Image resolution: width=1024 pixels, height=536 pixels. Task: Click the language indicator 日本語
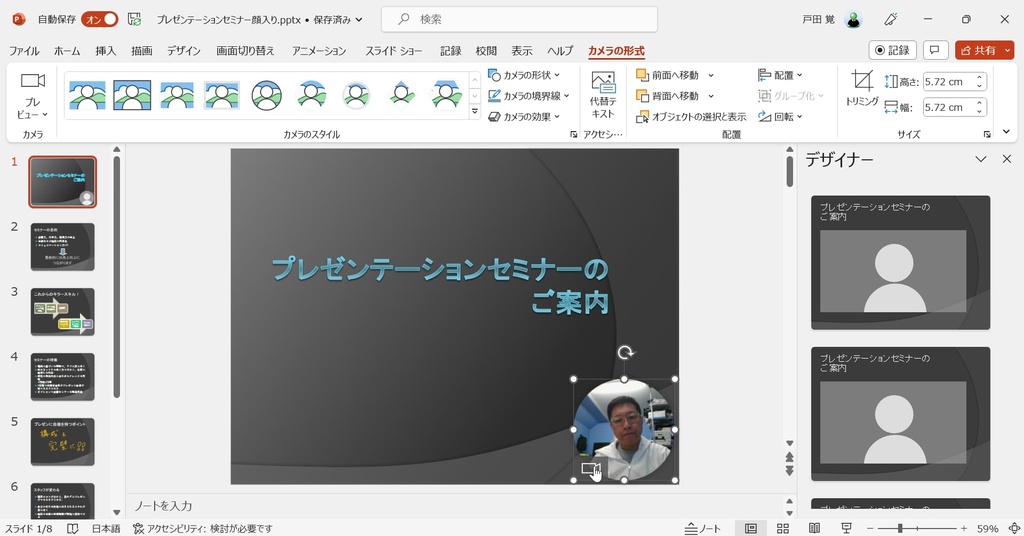(106, 528)
